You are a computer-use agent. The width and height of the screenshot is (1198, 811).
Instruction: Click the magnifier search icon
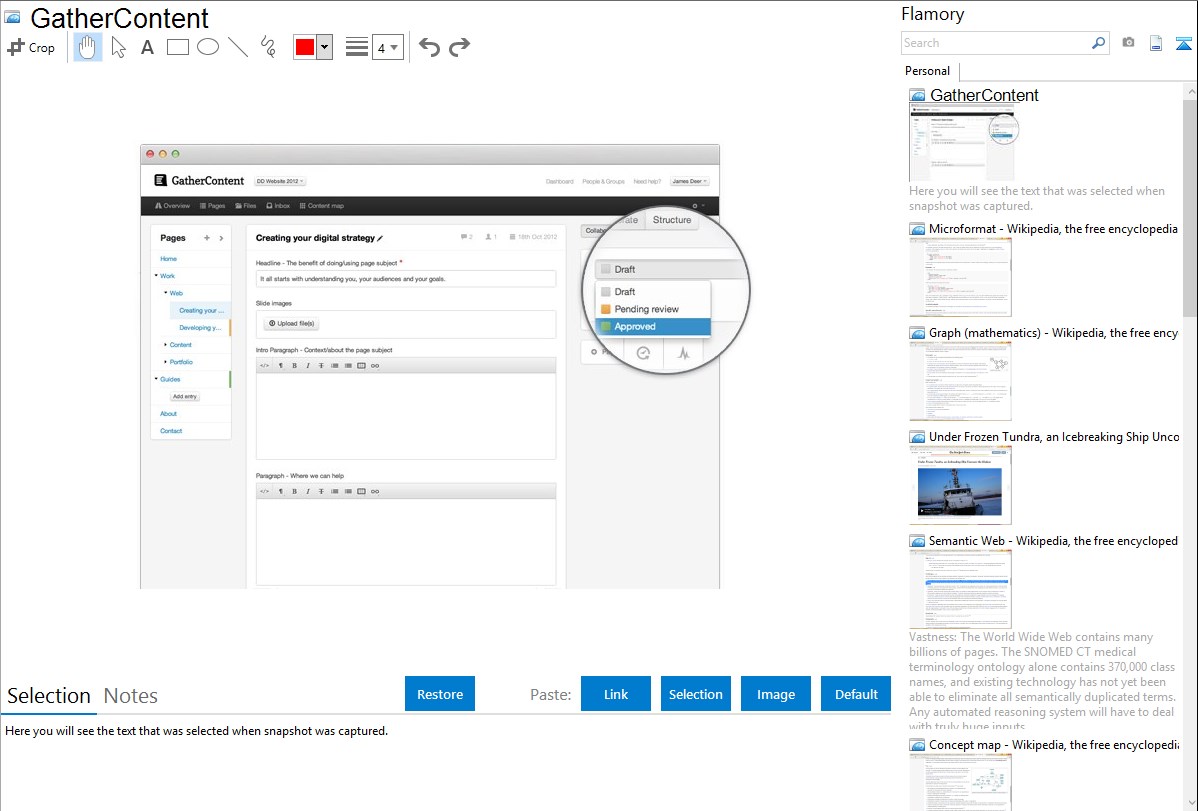click(x=1099, y=43)
